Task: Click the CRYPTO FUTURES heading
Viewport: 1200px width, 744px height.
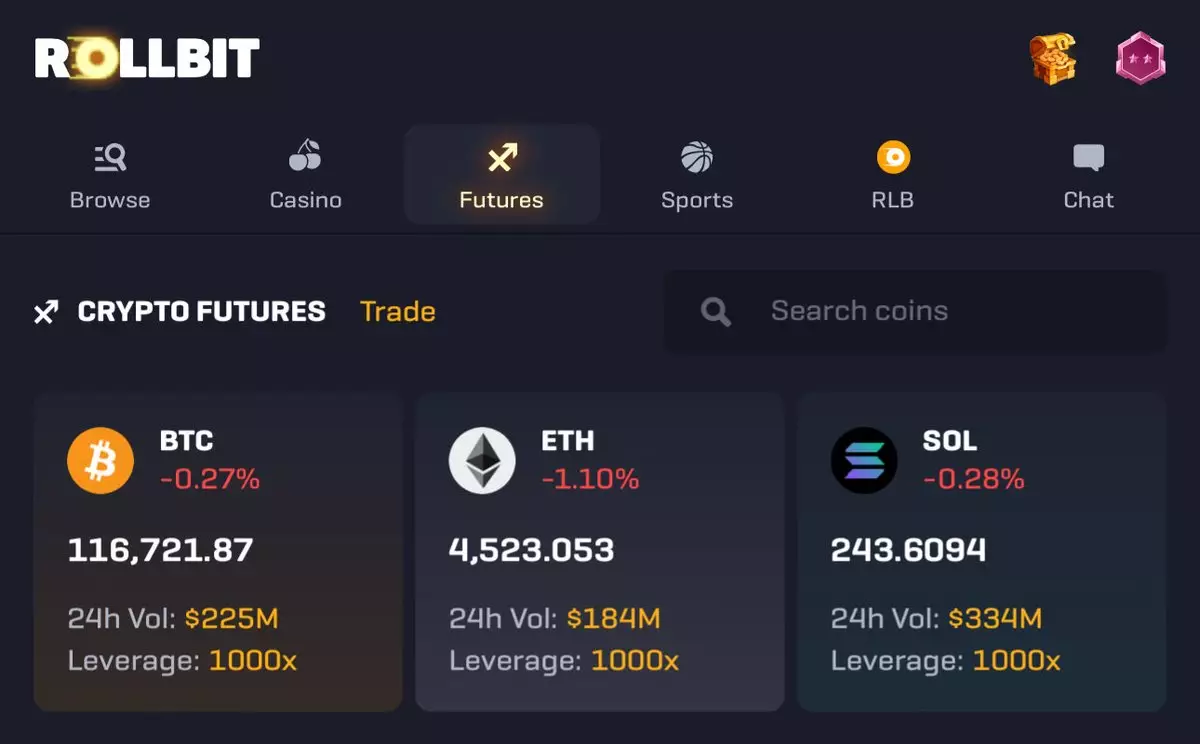Action: [x=202, y=312]
